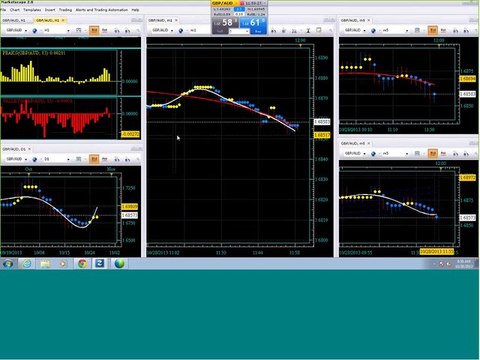
Task: Close the highlighted GBP/AUD, H1 tab
Action: [x=63, y=20]
